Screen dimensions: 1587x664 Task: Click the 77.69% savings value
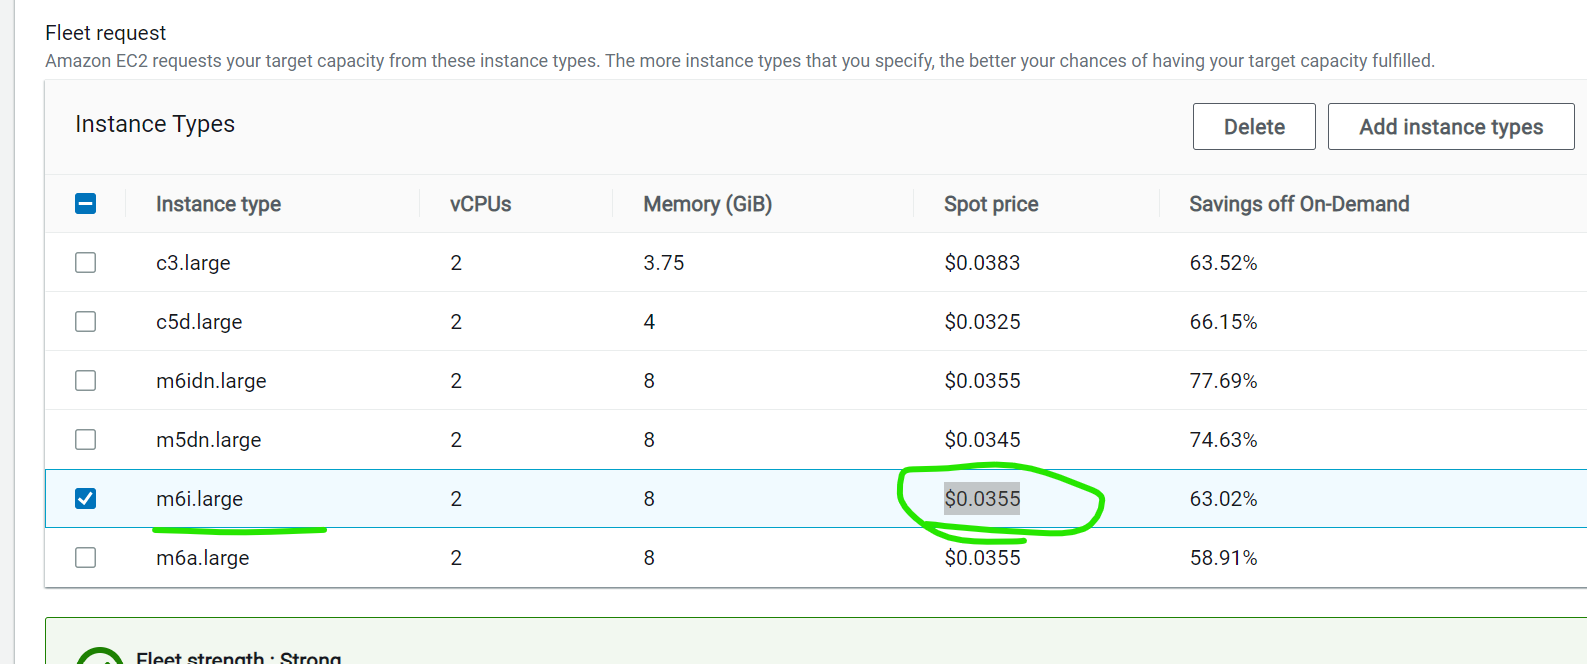1223,381
